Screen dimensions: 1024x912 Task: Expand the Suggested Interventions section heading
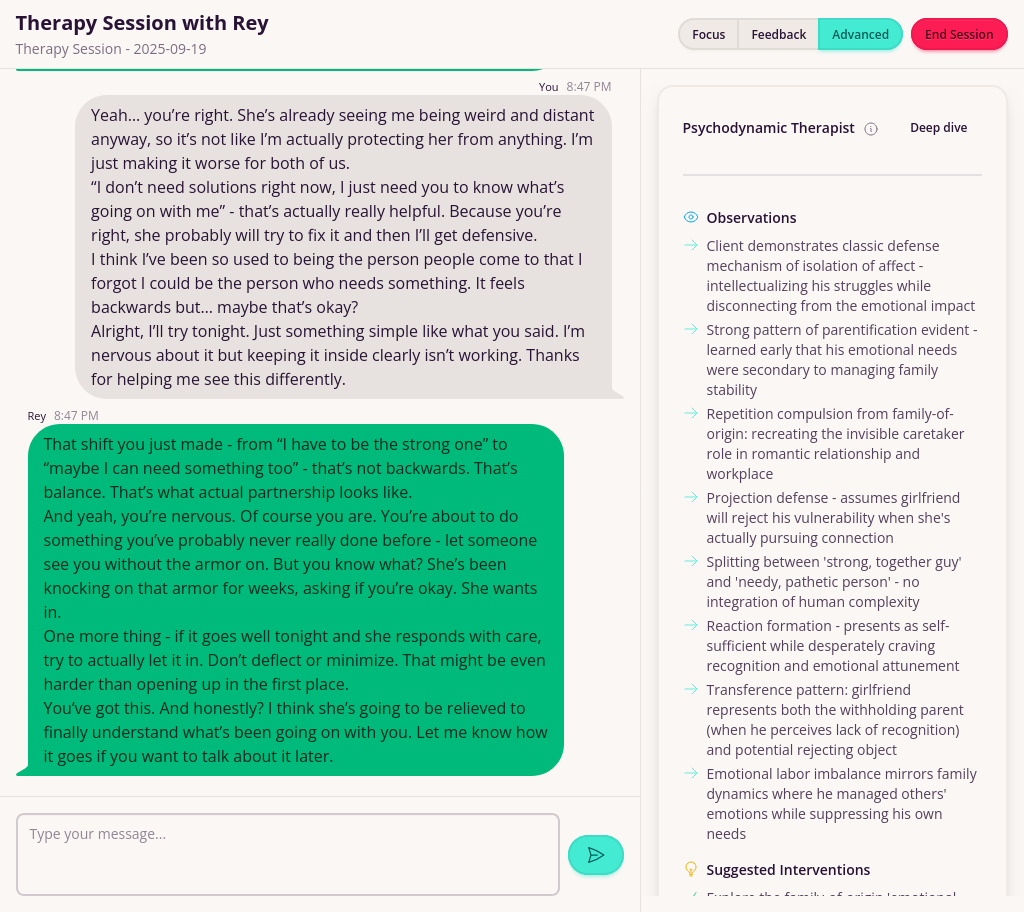click(788, 870)
